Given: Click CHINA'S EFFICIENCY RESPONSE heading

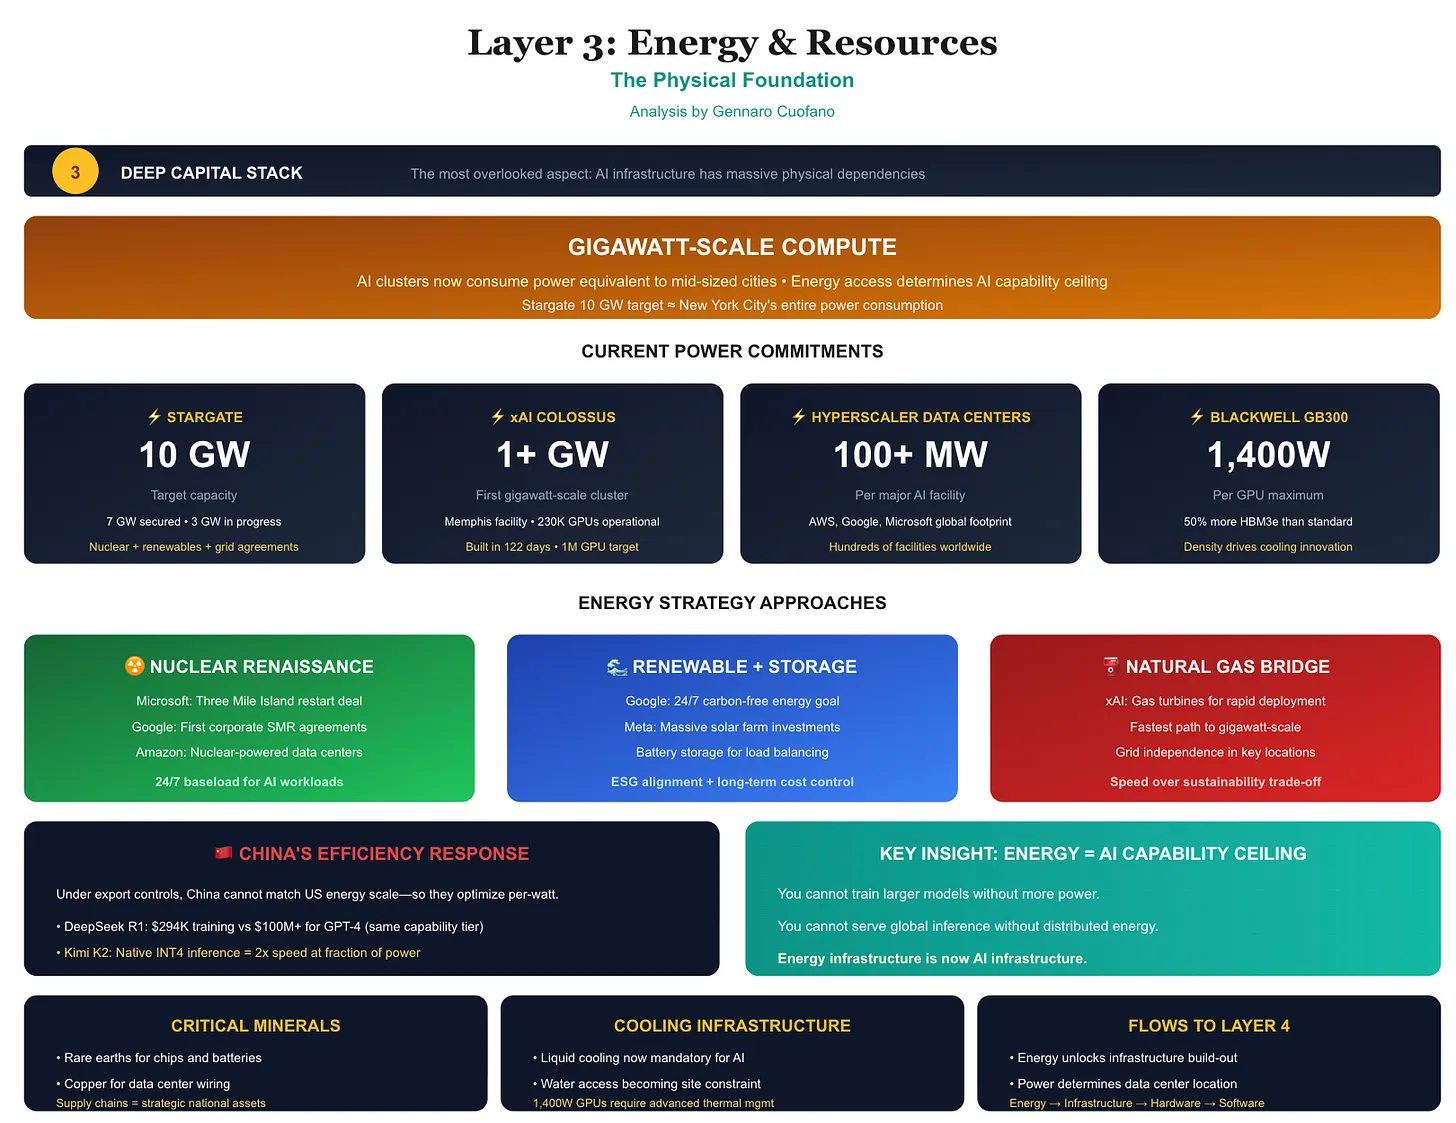Looking at the screenshot, I should tap(384, 854).
